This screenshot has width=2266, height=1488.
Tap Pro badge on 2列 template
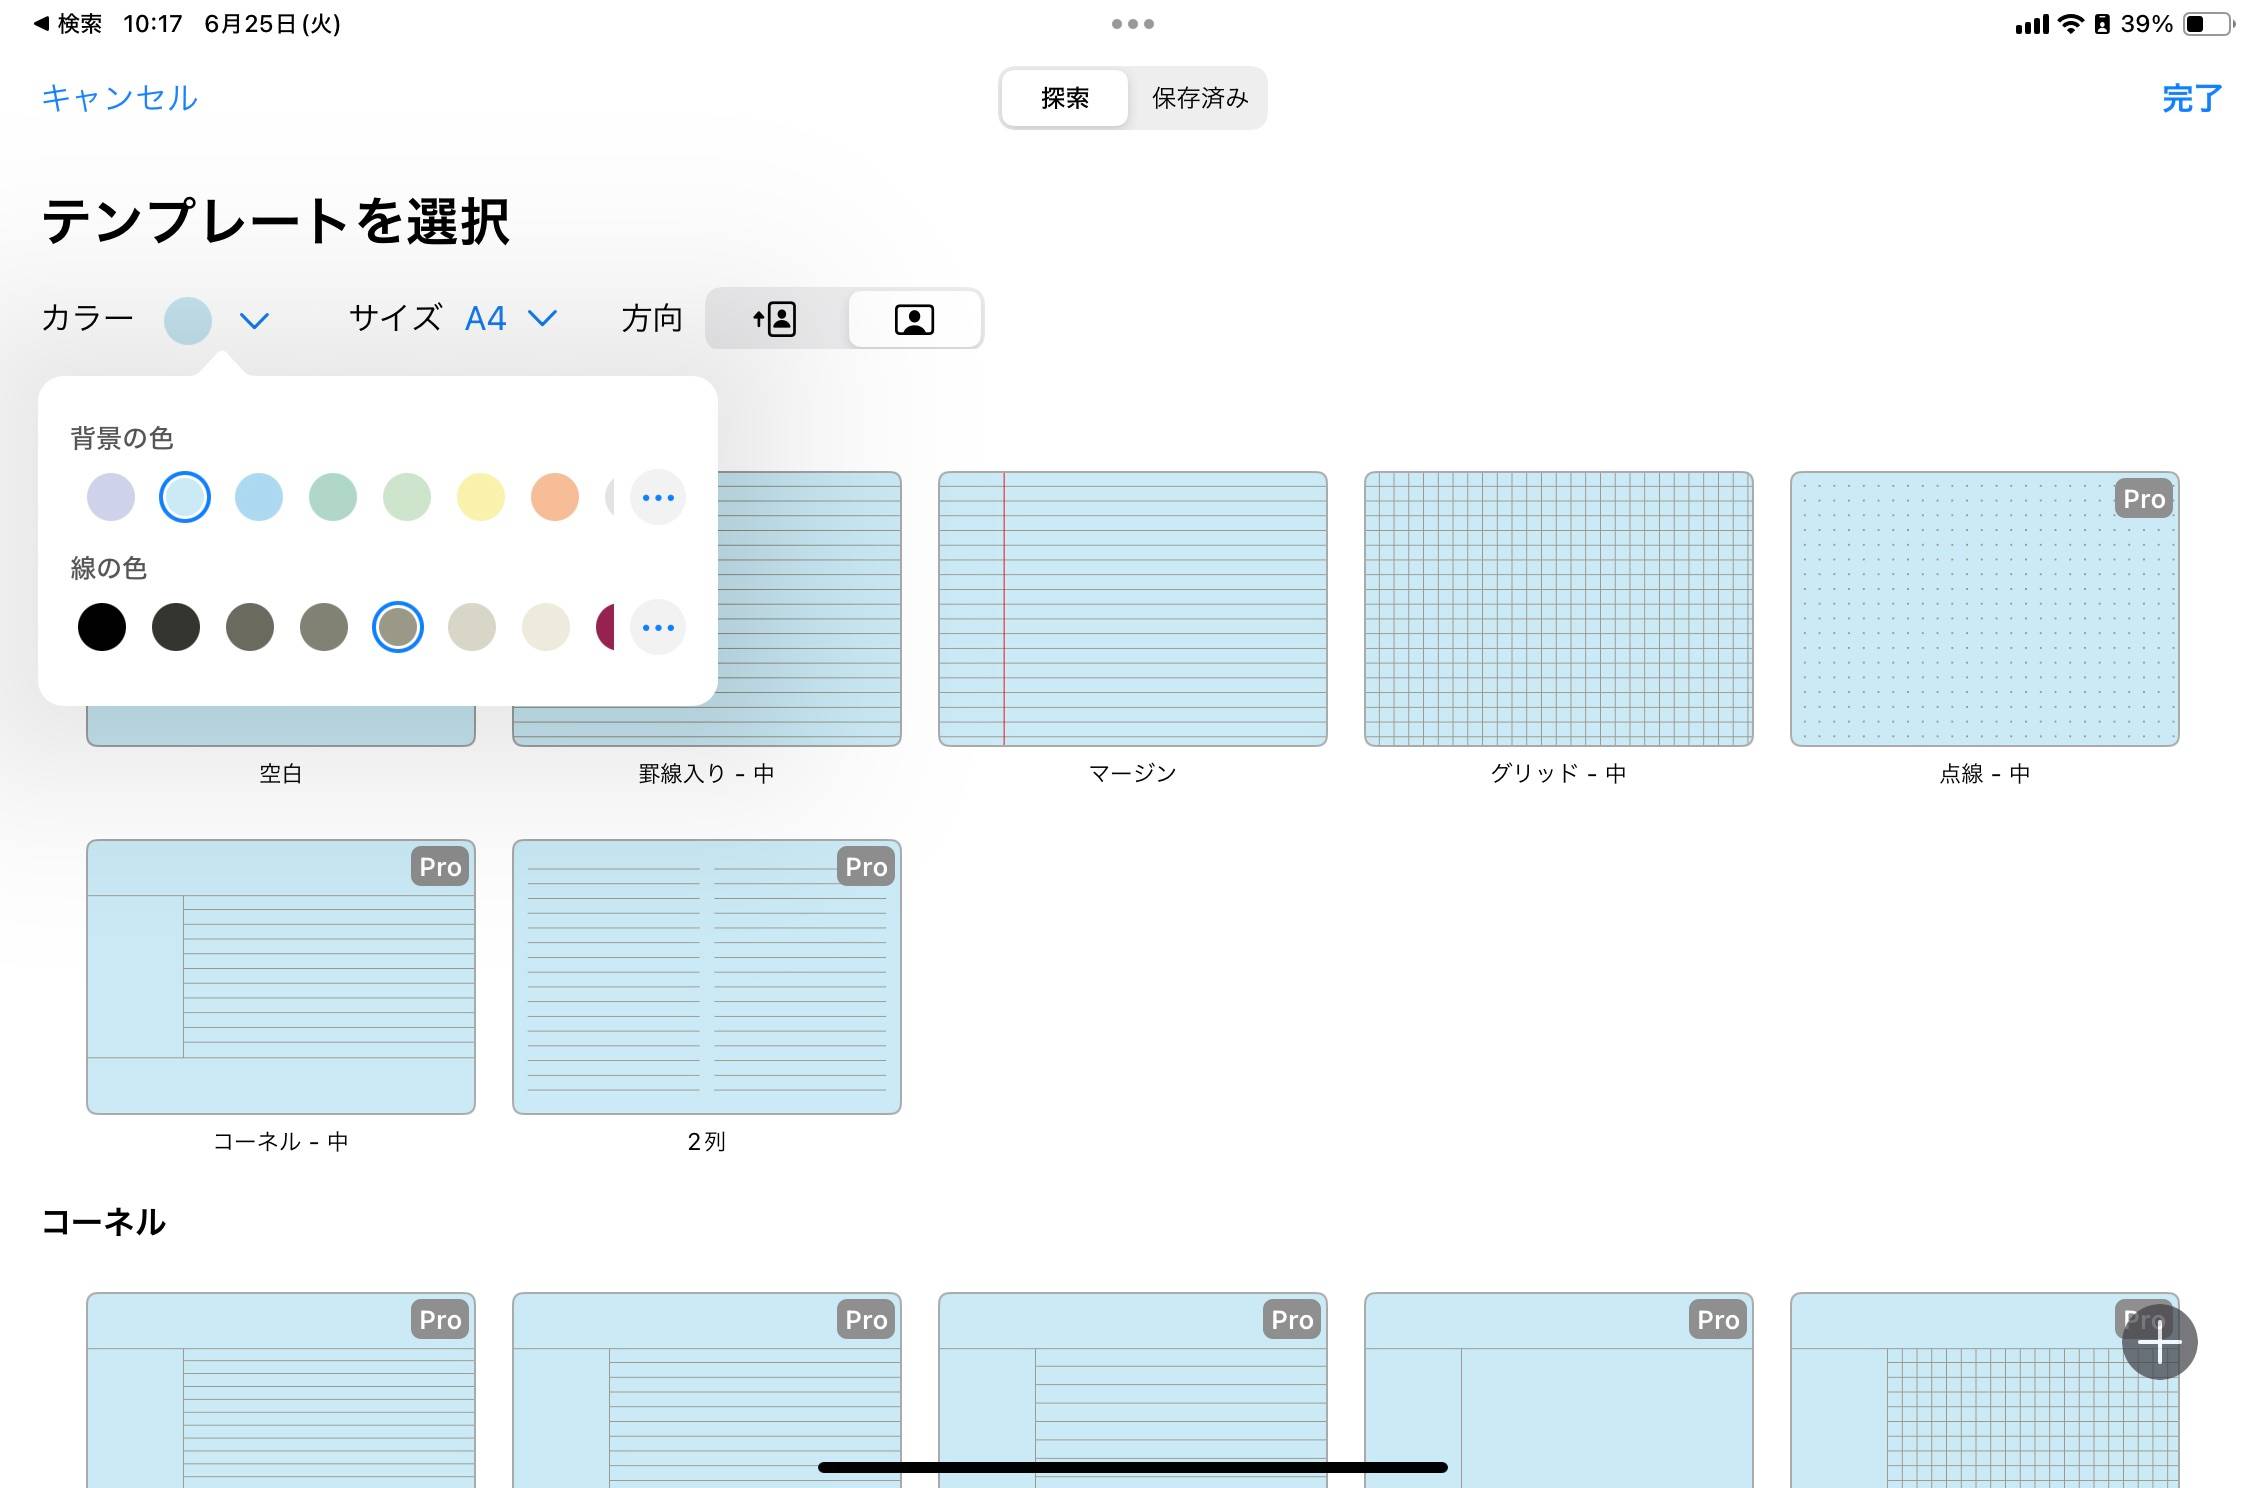tap(866, 867)
